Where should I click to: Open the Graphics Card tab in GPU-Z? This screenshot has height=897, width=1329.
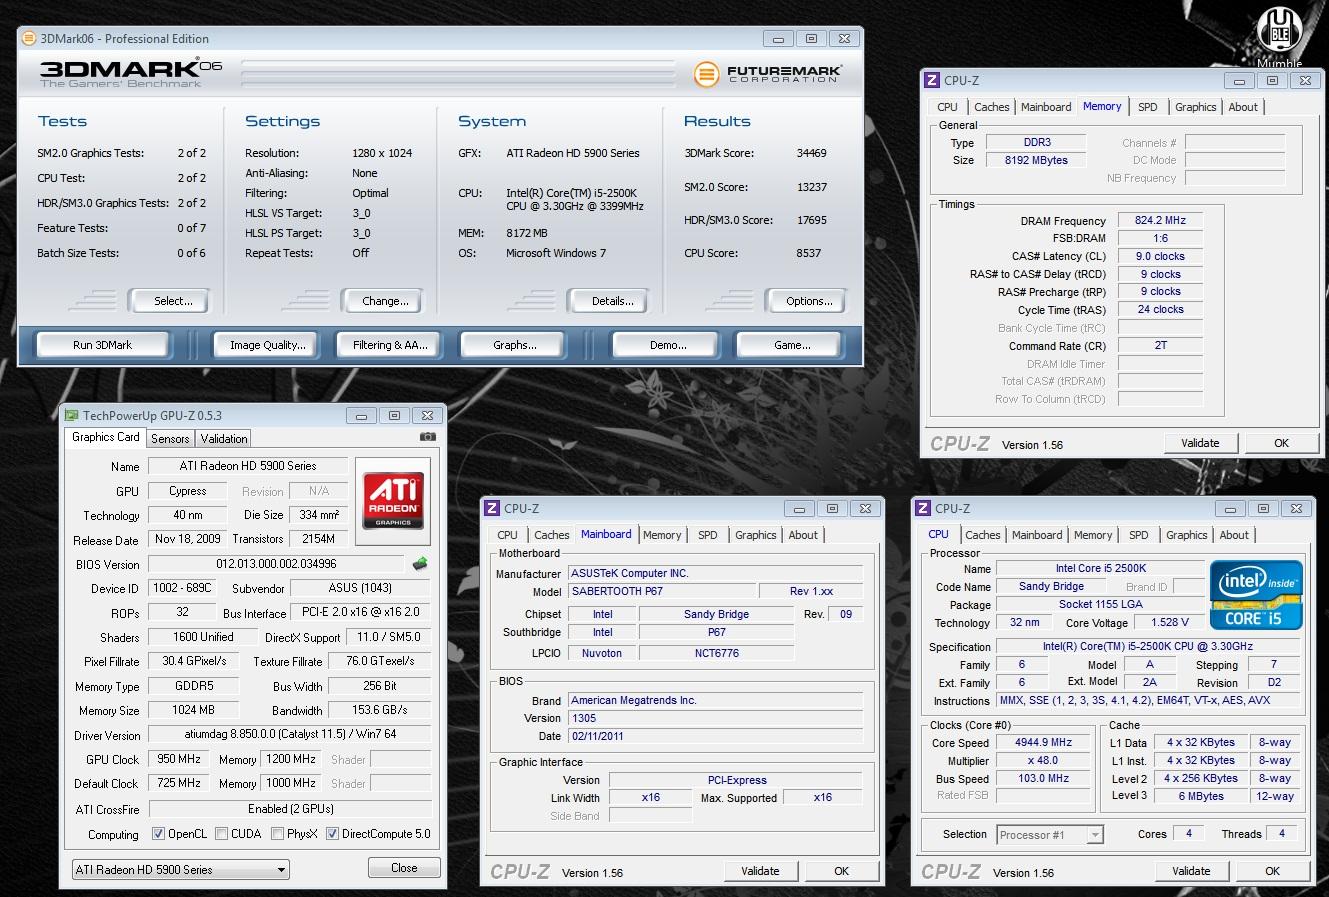click(106, 437)
